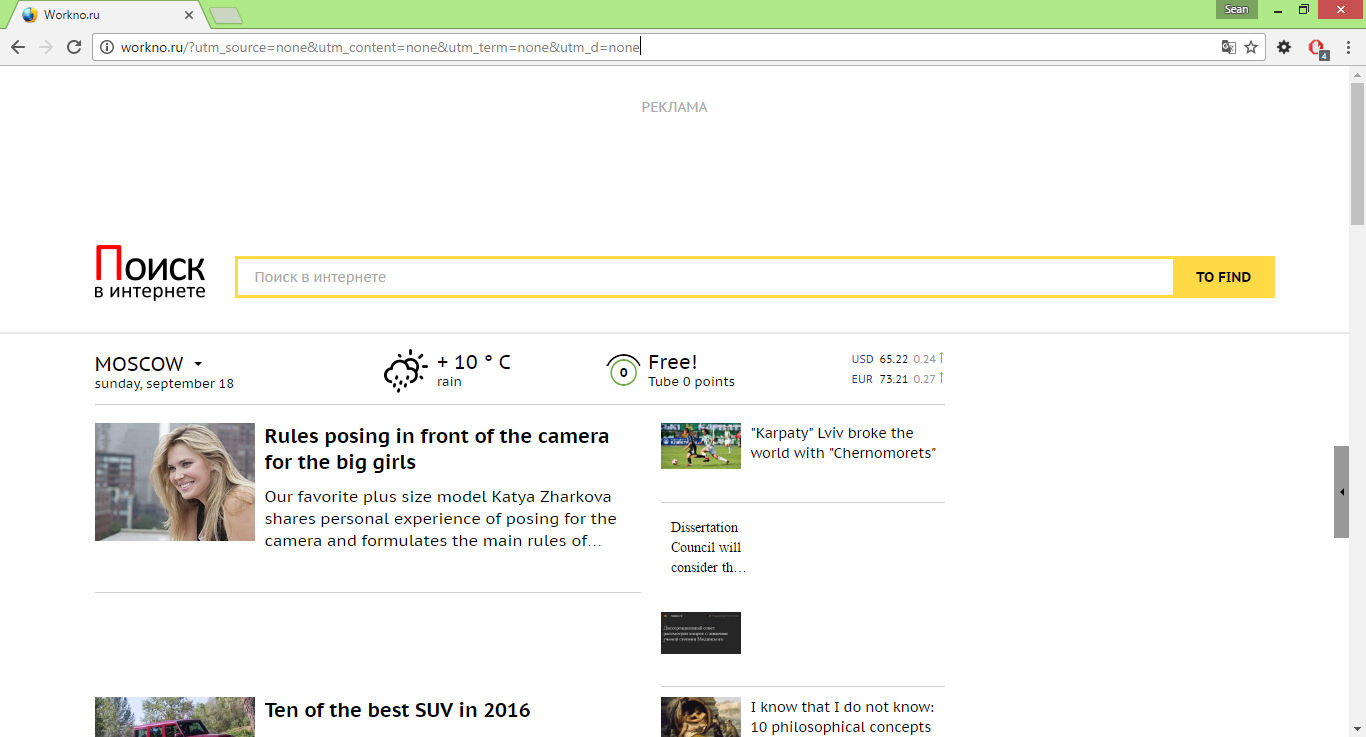Open Chrome's settings gear icon
1366x737 pixels.
click(x=1284, y=46)
